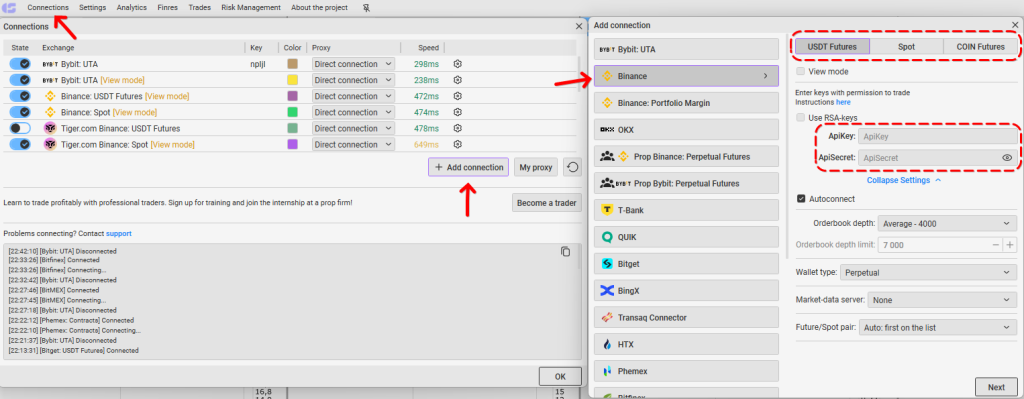Select Bitget in the exchange list
Viewport: 1024px width, 399px height.
[x=686, y=264]
